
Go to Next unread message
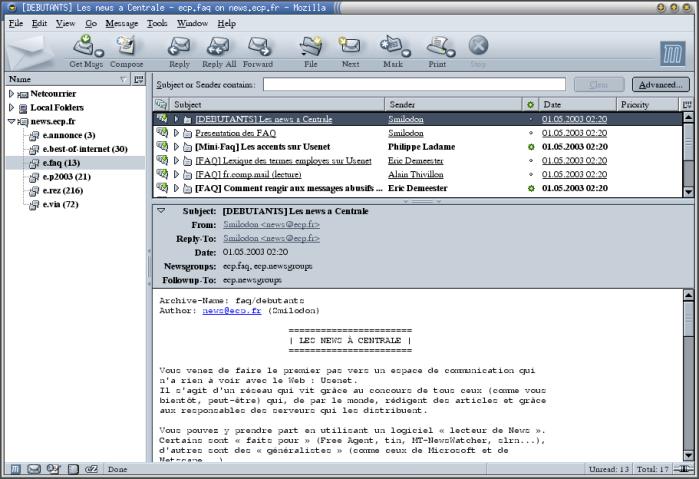[x=350, y=48]
